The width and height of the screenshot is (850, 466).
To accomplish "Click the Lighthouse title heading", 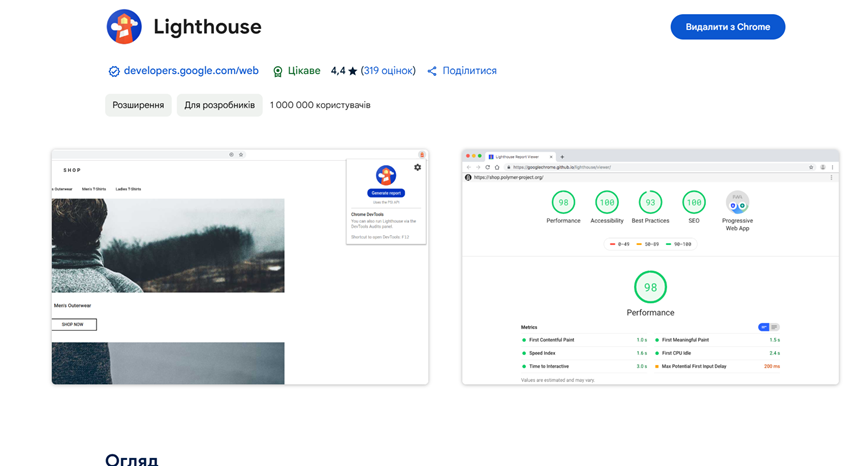I will click(x=207, y=27).
